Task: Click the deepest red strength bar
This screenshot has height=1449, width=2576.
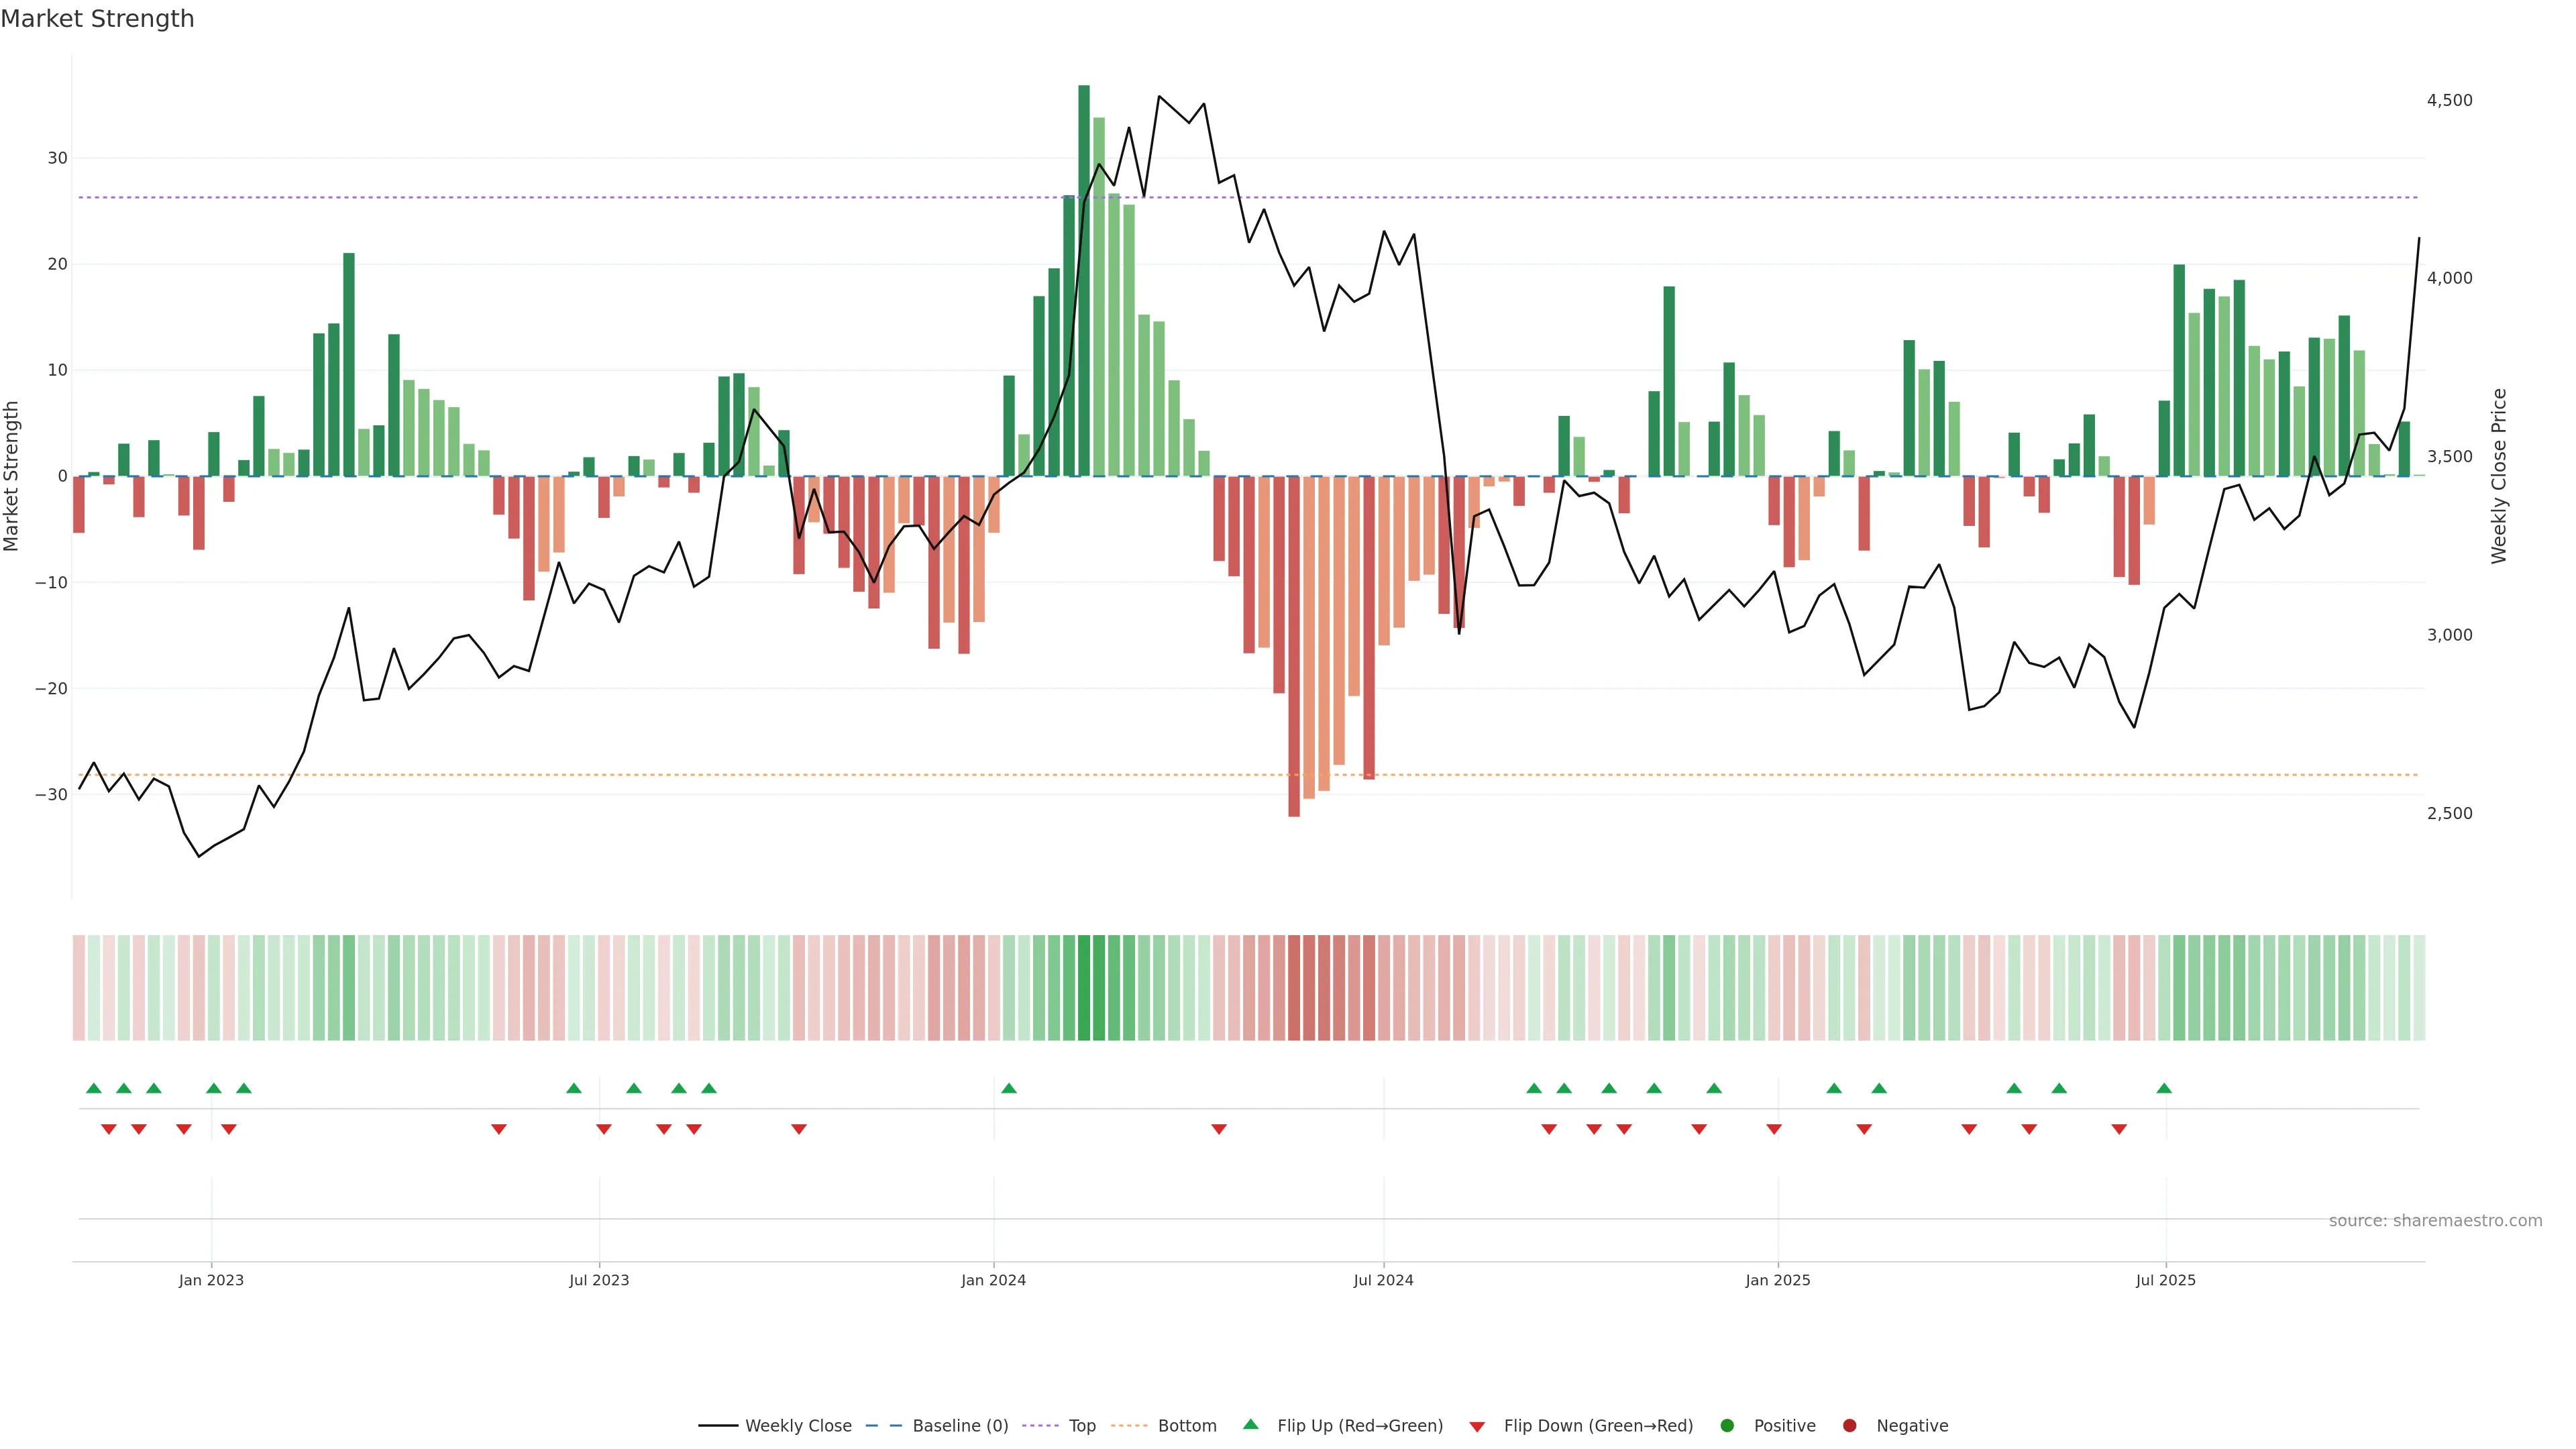Action: point(1294,646)
